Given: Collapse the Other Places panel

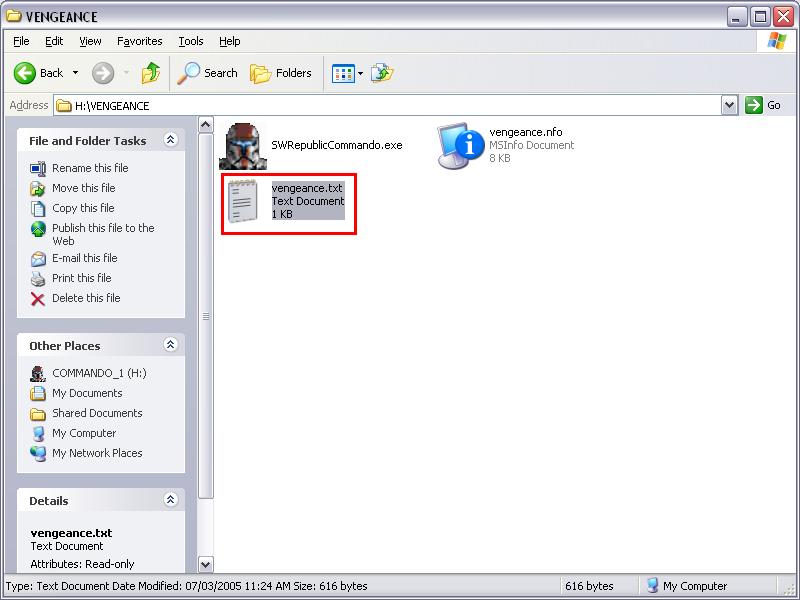Looking at the screenshot, I should coord(170,346).
